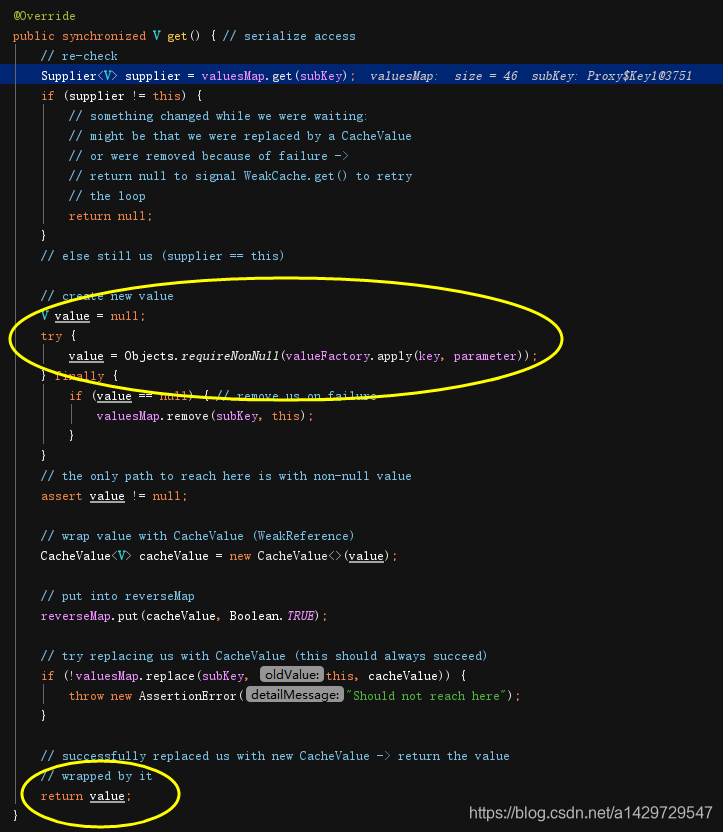Screen dimensions: 723x832
Task: Click debugger hint 'size = 46'
Action: click(x=486, y=76)
